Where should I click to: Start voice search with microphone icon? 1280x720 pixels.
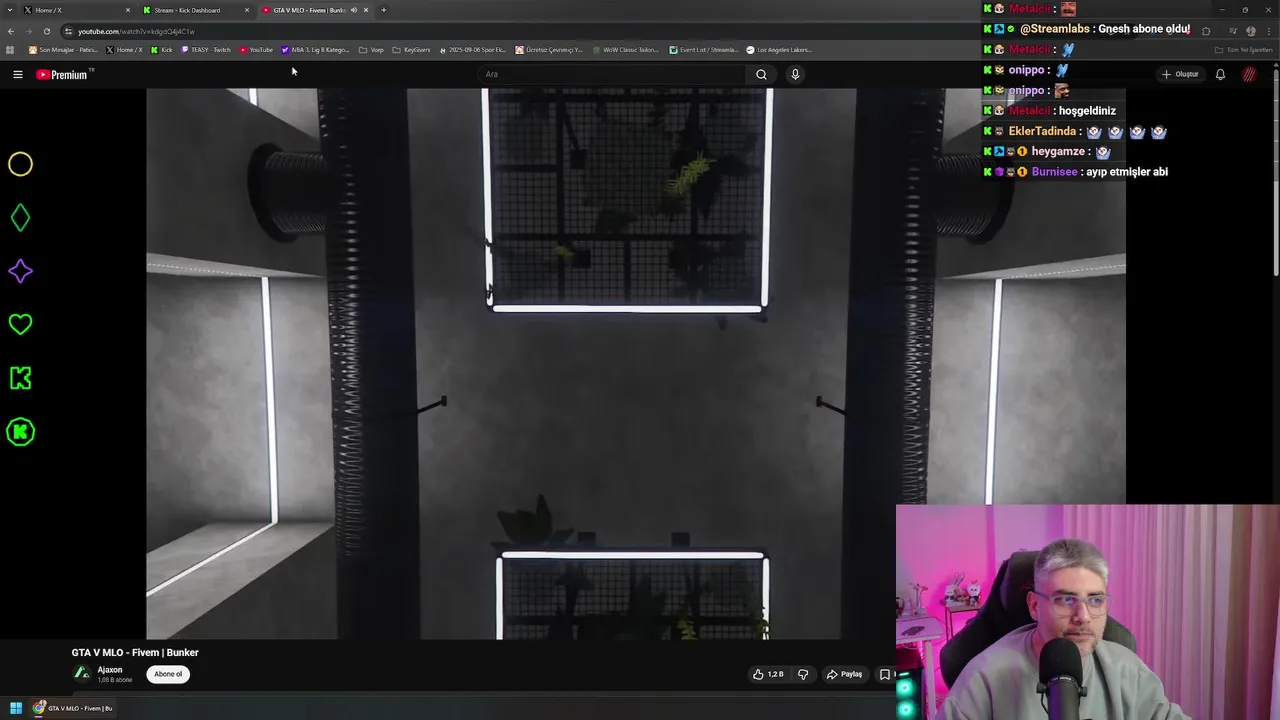795,74
